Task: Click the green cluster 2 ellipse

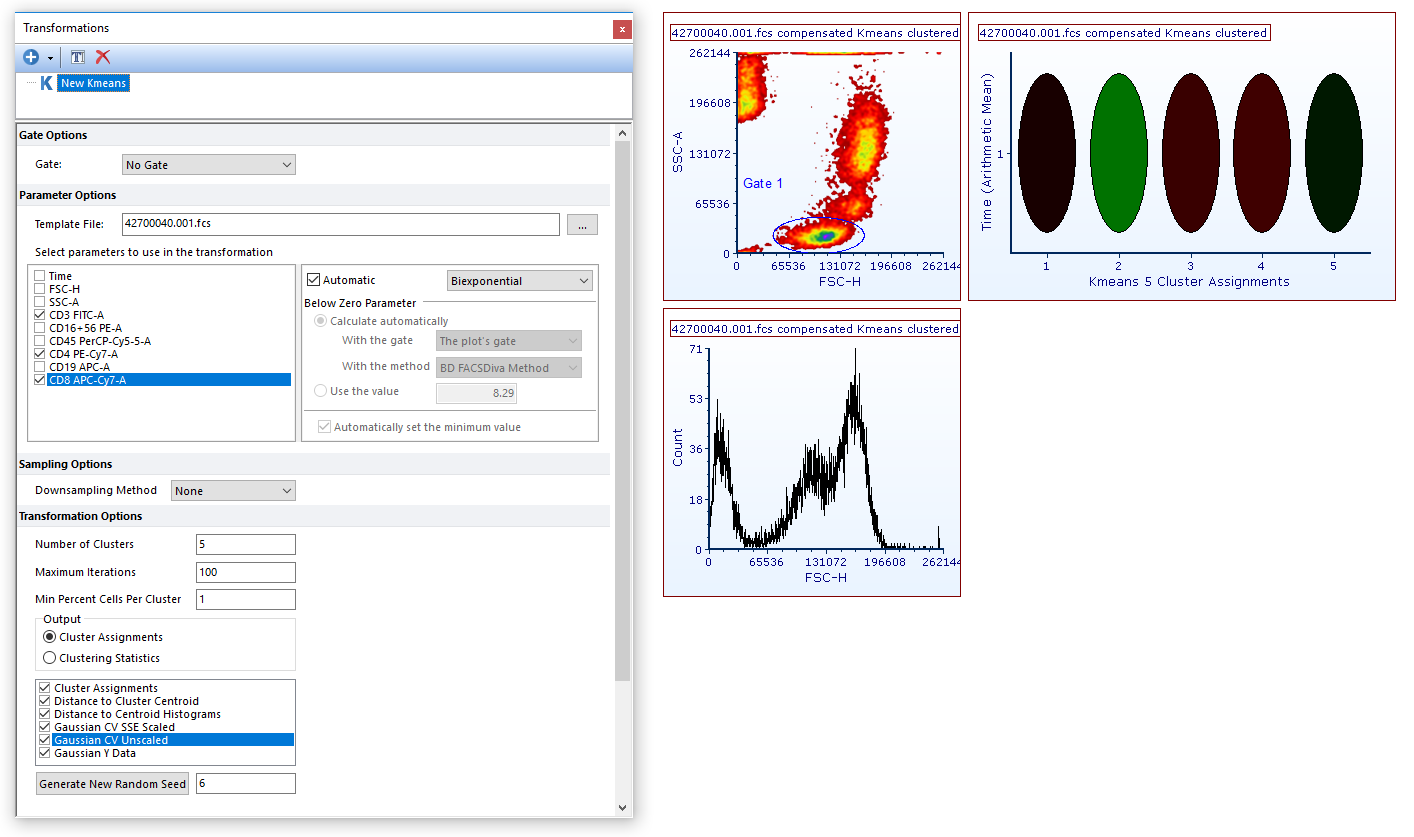Action: coord(1118,153)
